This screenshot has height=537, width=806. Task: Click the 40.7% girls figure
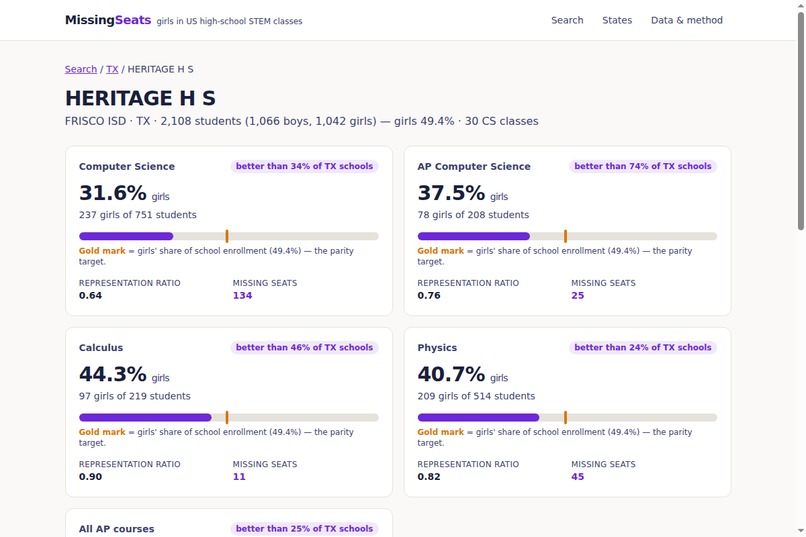pyautogui.click(x=463, y=375)
